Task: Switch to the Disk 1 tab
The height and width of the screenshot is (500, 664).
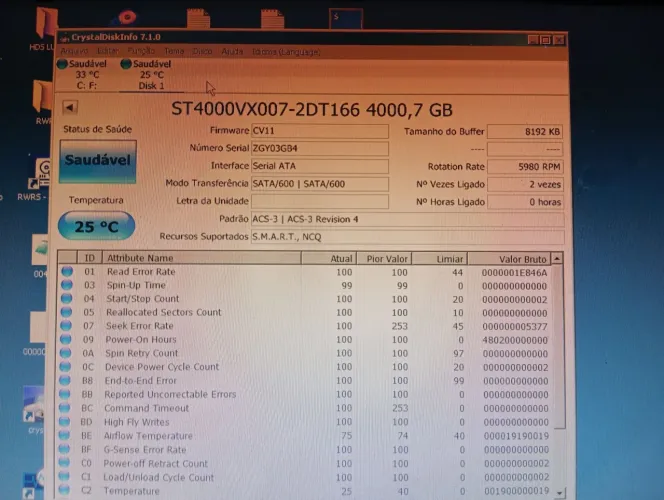Action: [x=151, y=75]
